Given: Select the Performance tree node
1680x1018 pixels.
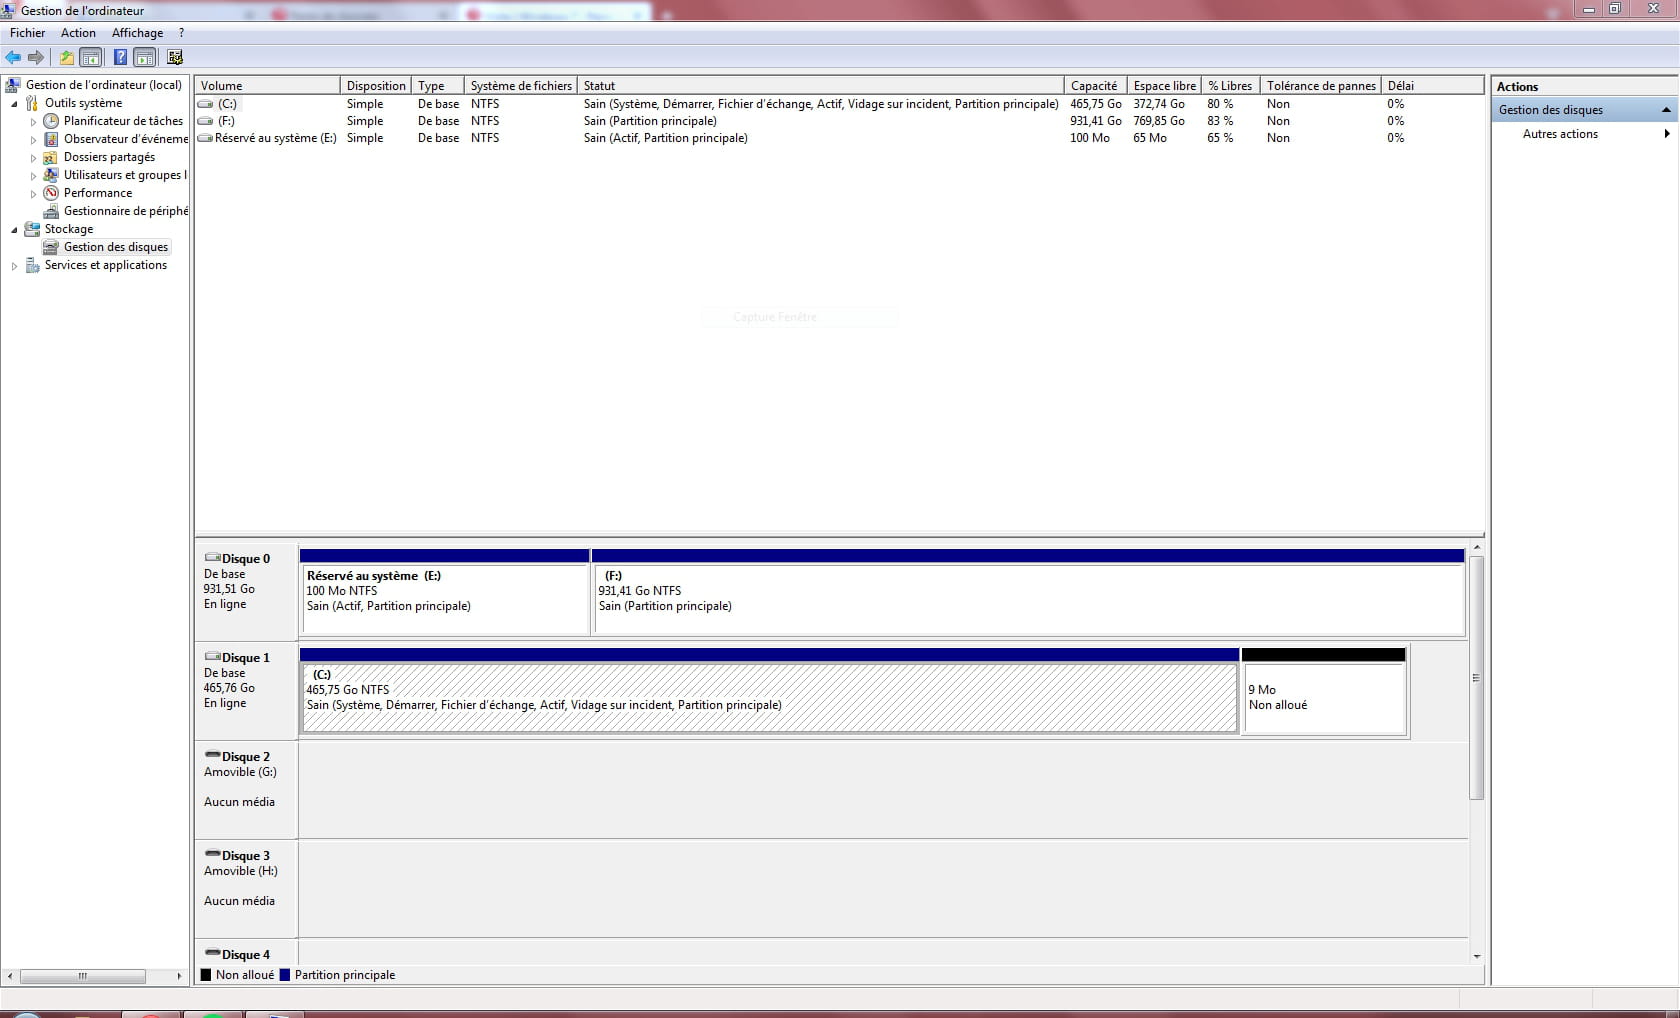Looking at the screenshot, I should [97, 193].
